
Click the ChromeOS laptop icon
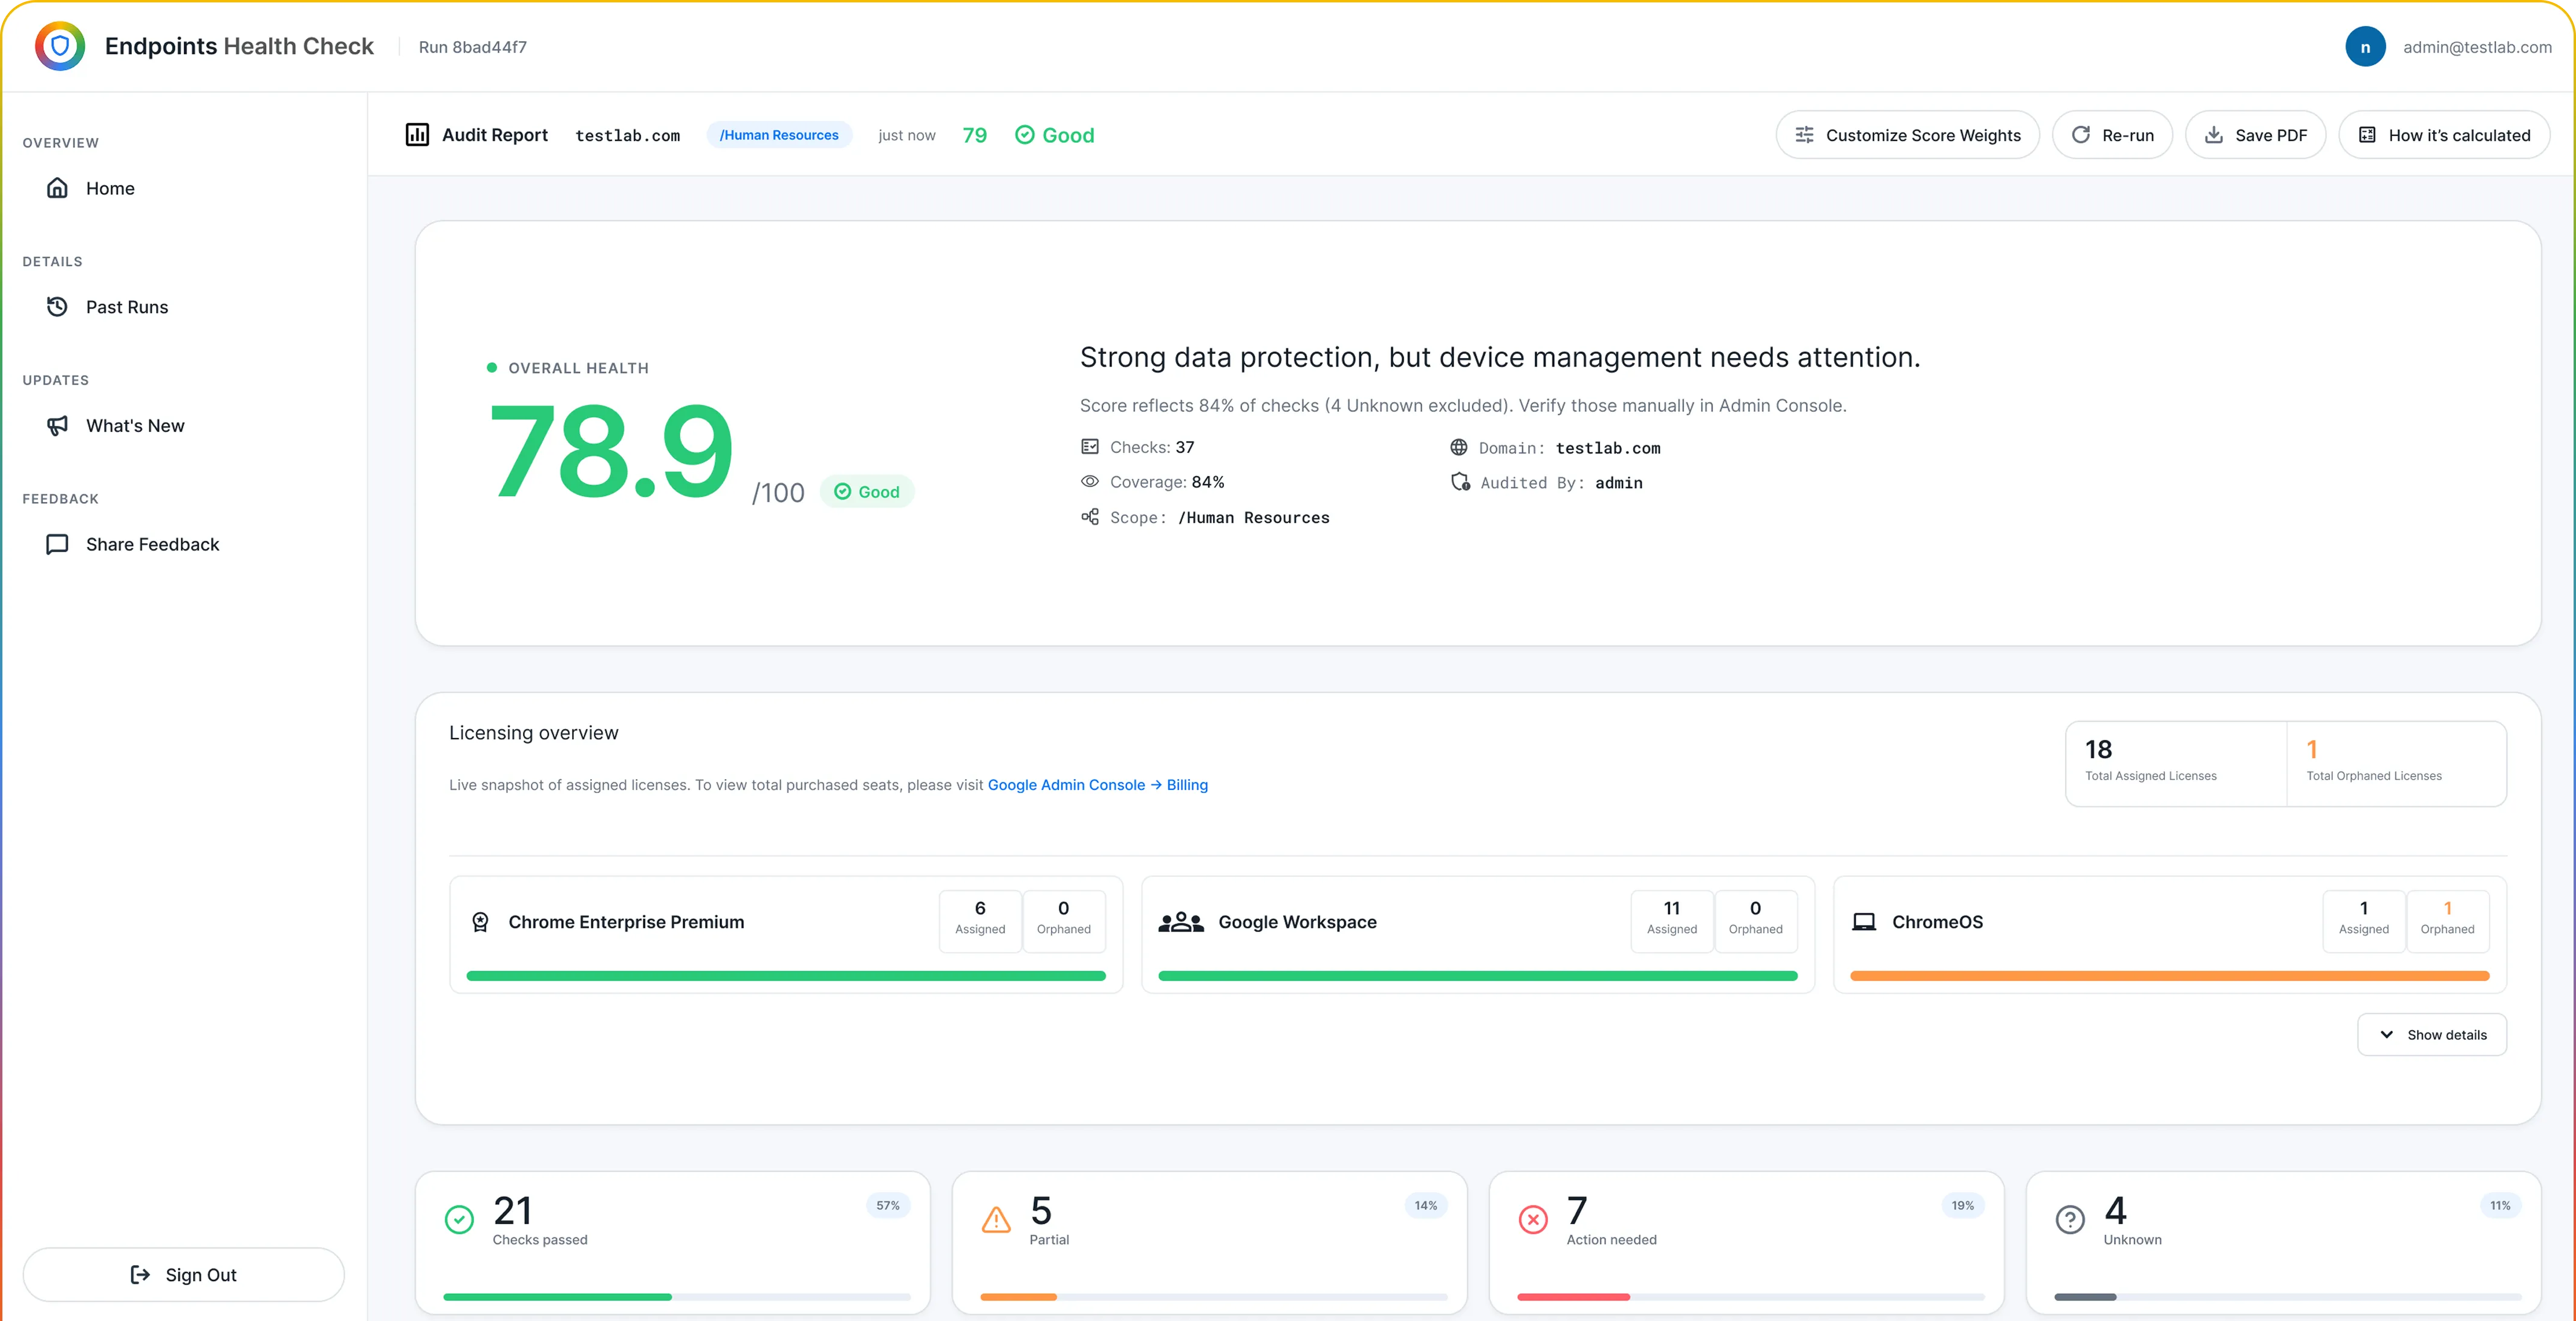(1864, 922)
